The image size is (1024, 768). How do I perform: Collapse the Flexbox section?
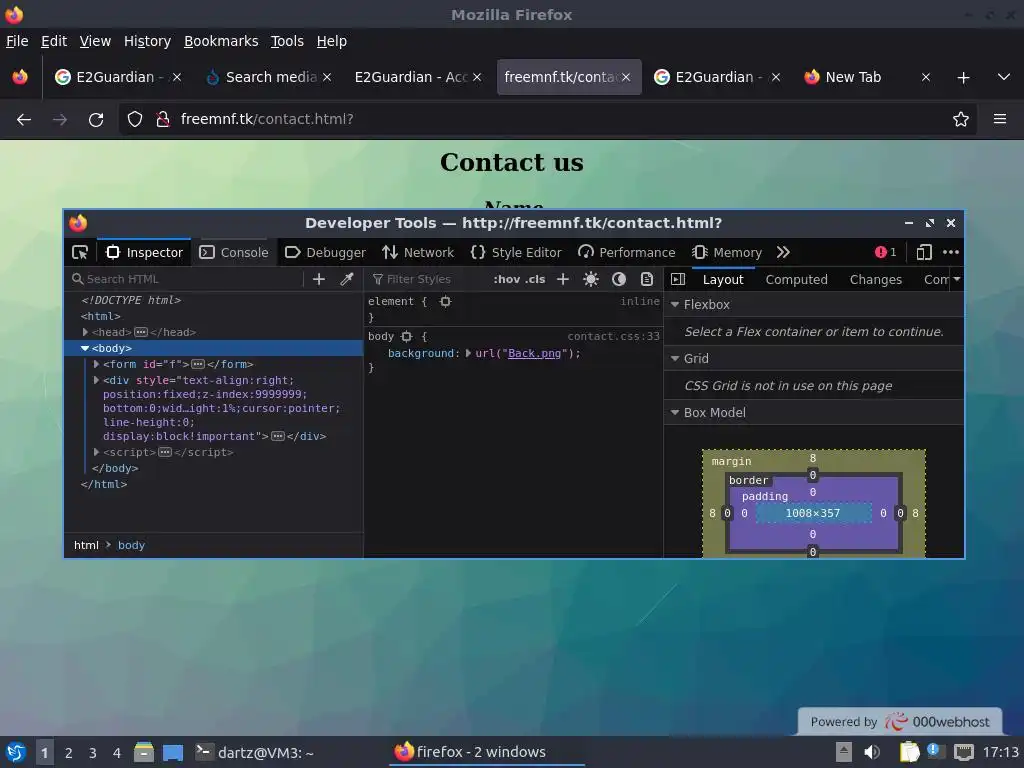[675, 304]
